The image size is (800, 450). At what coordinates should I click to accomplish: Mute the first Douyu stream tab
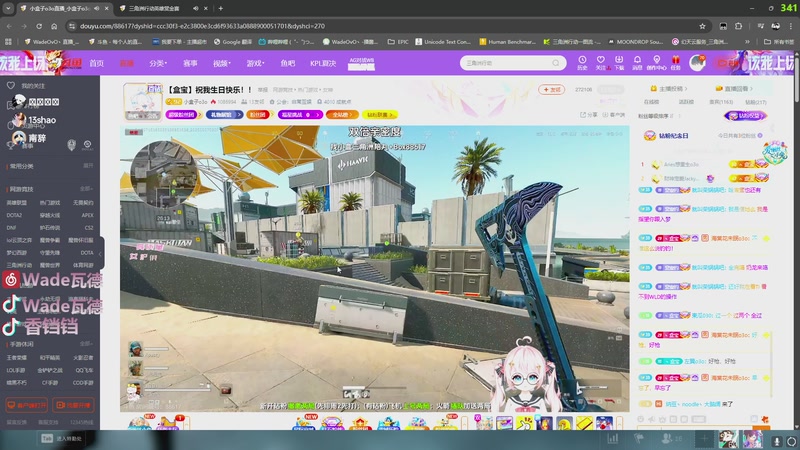point(97,8)
